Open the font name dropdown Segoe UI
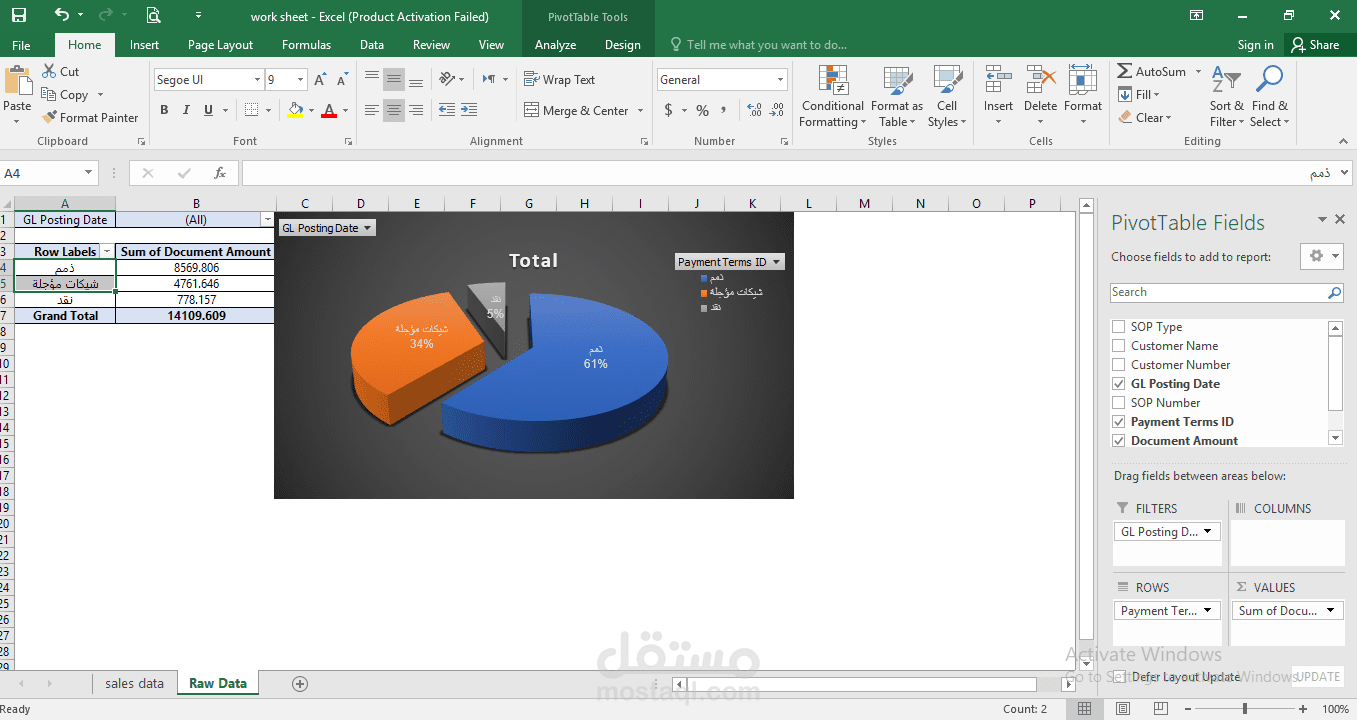1357x720 pixels. click(x=256, y=80)
